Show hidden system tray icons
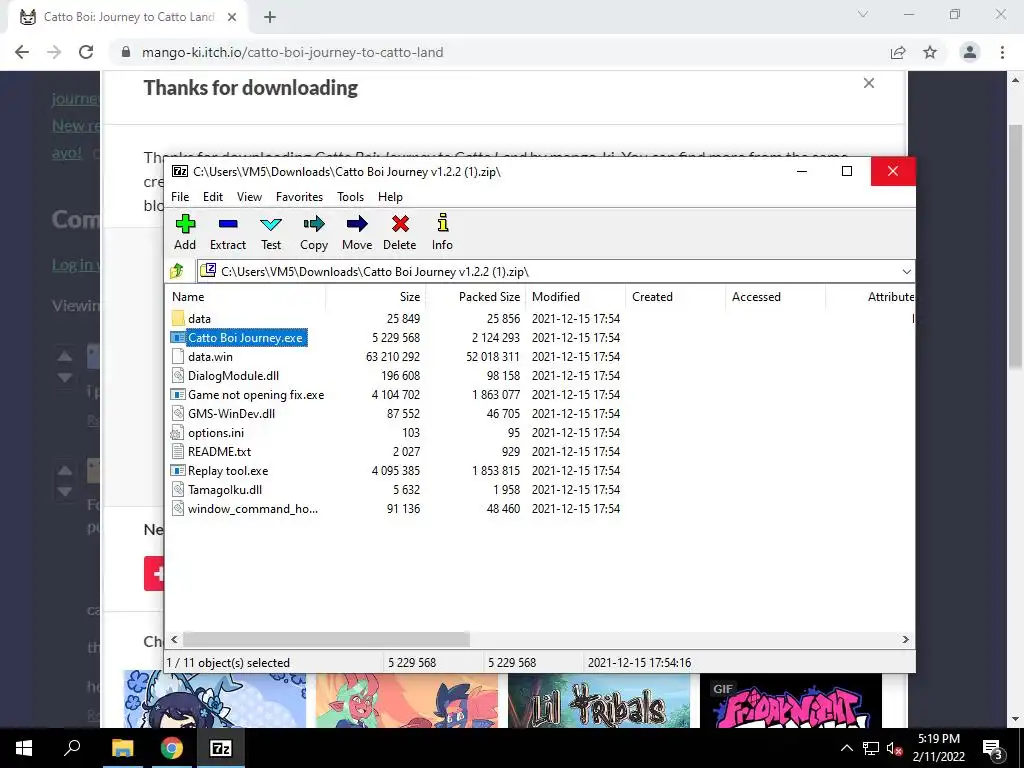Image resolution: width=1024 pixels, height=768 pixels. tap(846, 748)
